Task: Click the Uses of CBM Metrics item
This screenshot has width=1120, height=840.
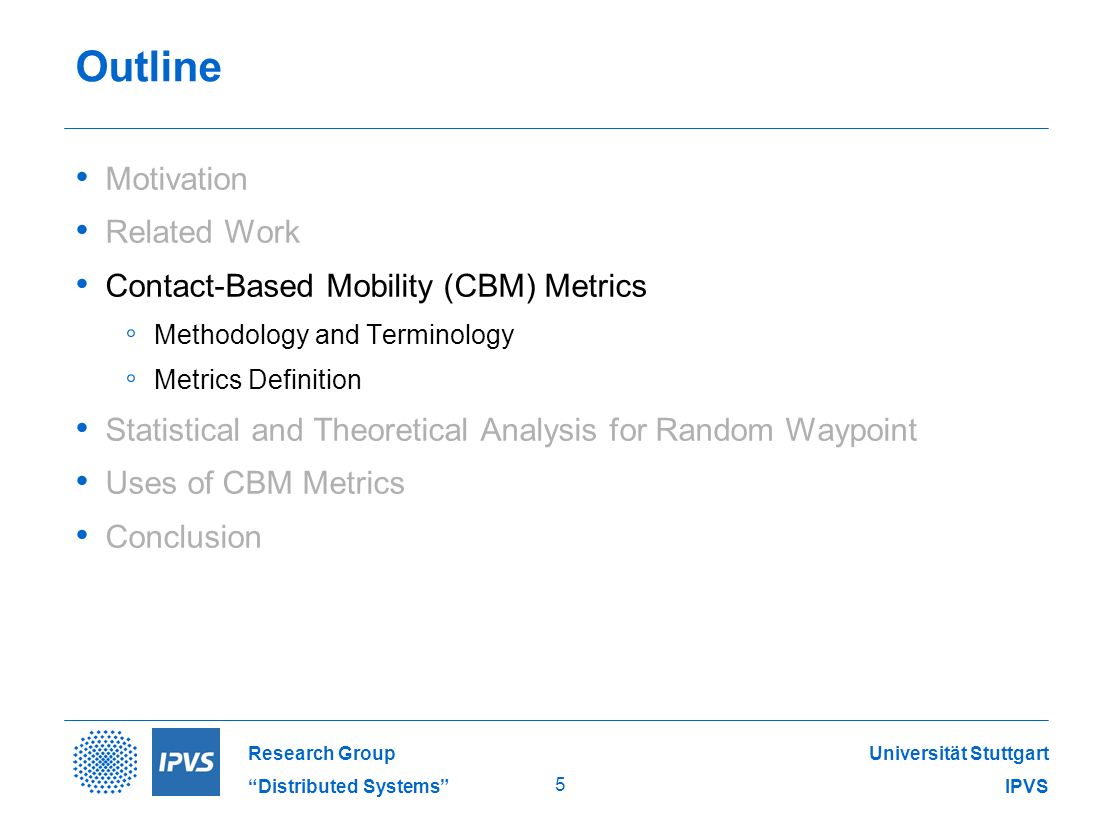Action: click(x=255, y=483)
